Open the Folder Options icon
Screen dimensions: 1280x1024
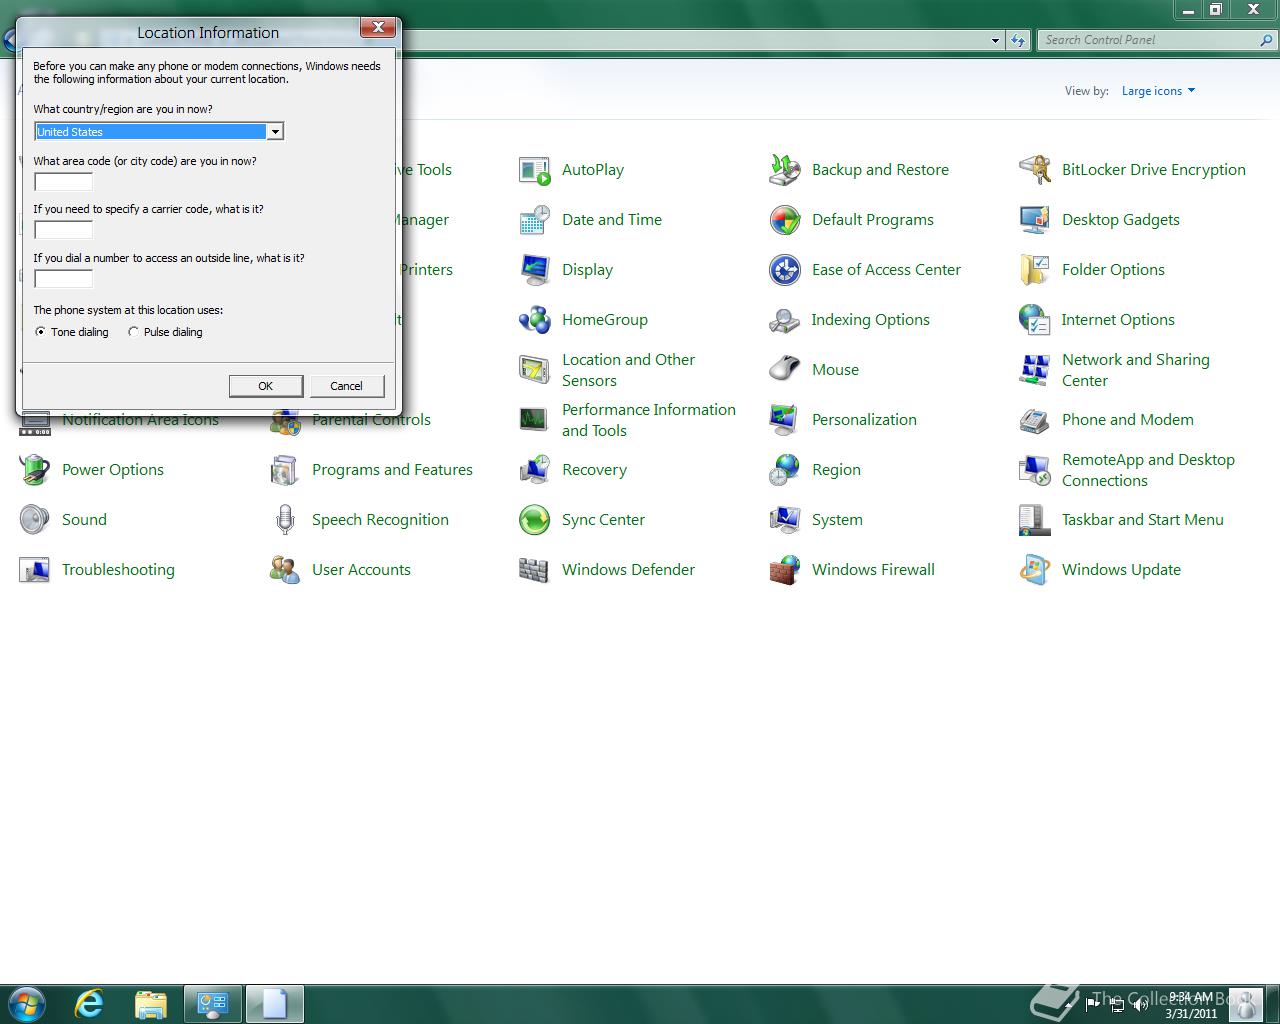click(1035, 270)
